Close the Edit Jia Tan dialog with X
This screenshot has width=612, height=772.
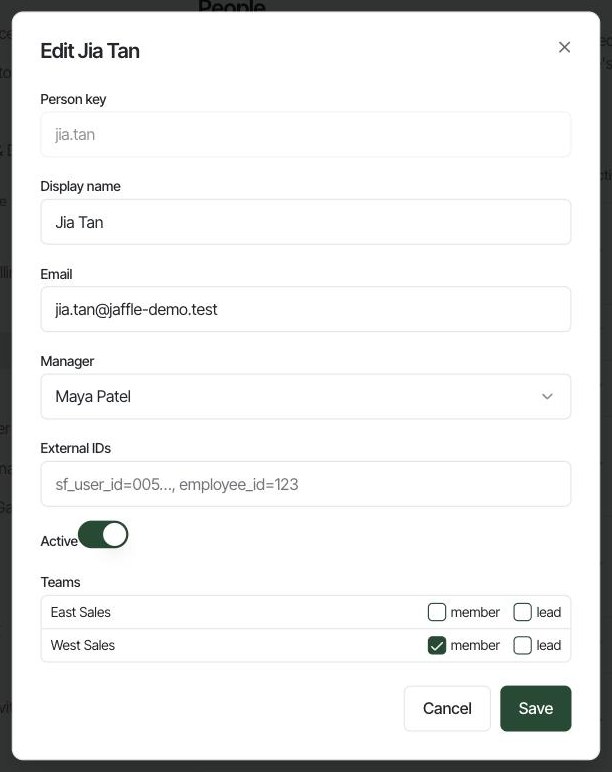[x=564, y=47]
